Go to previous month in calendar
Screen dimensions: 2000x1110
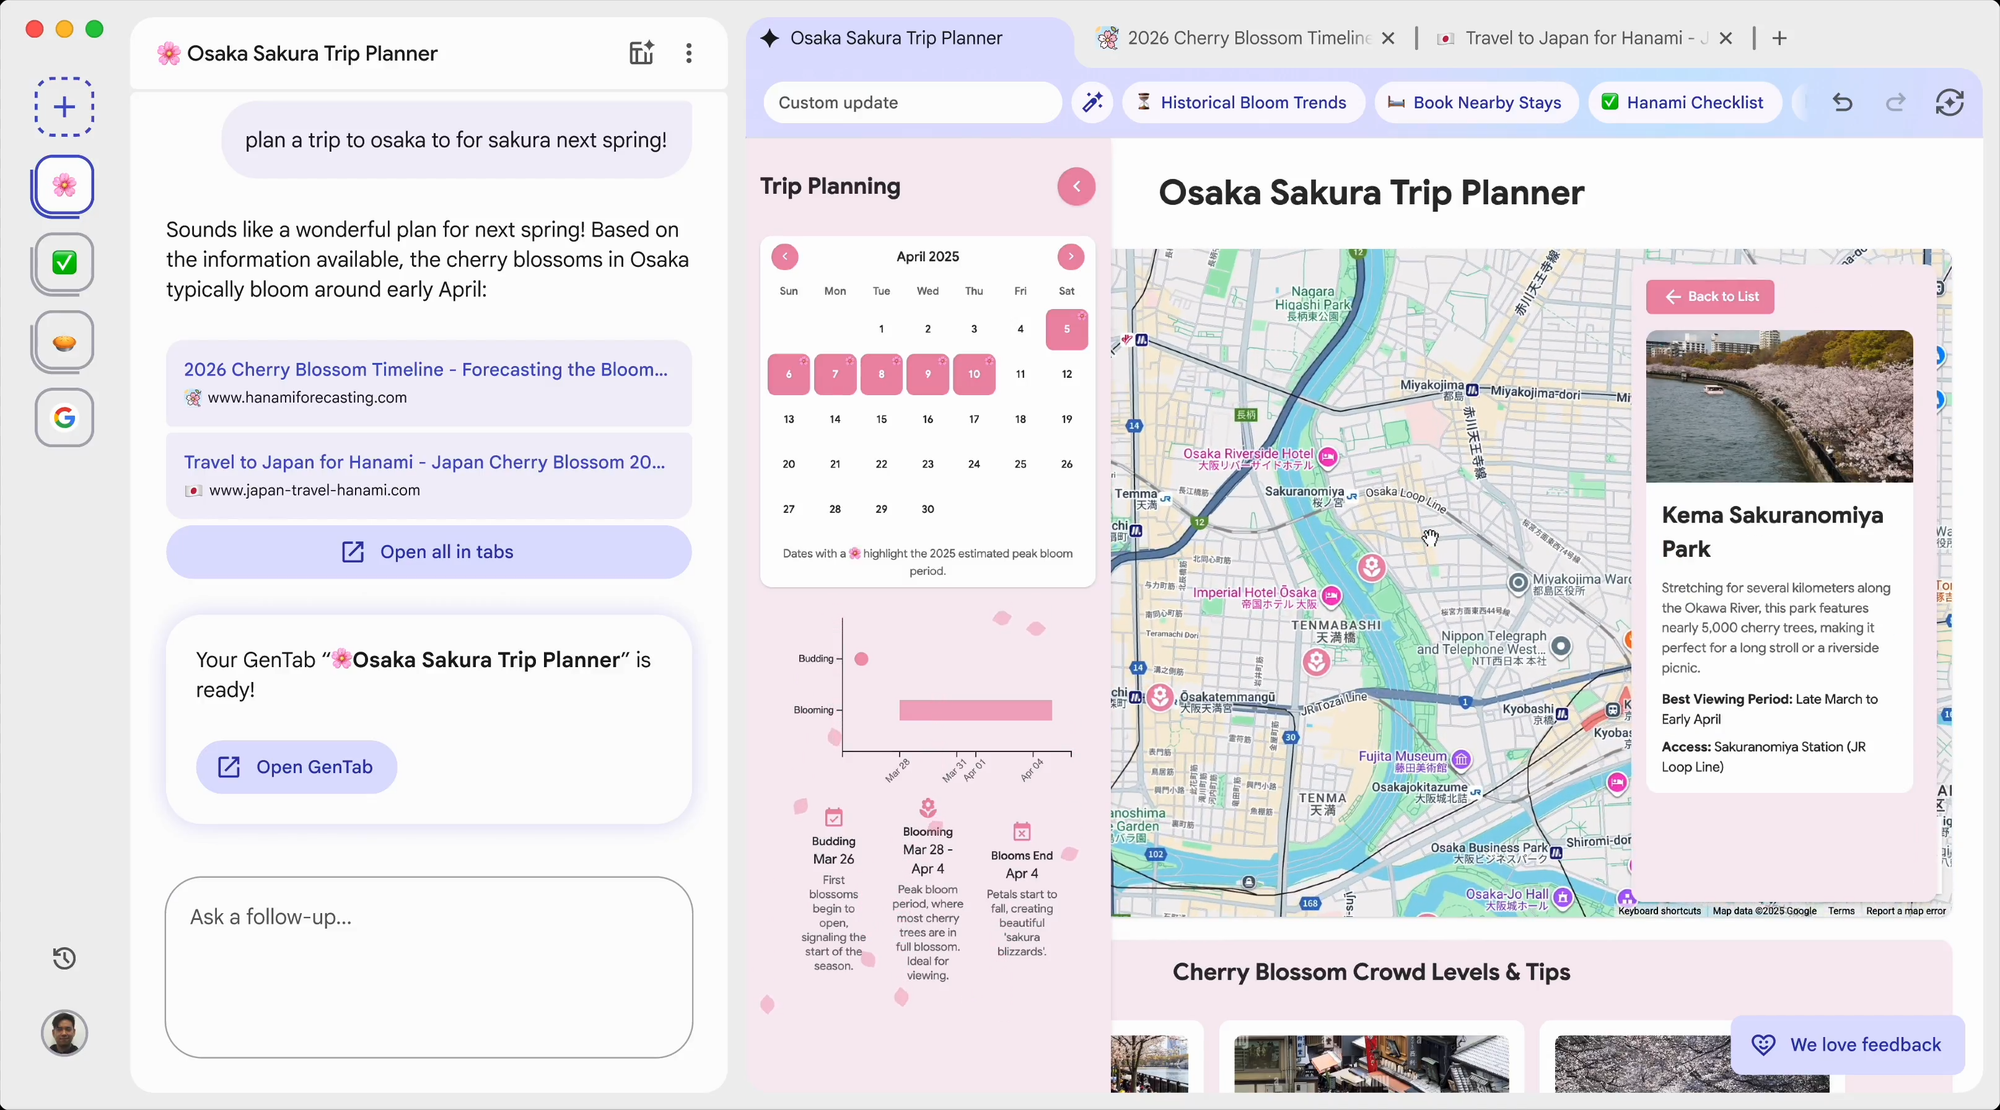pos(785,257)
